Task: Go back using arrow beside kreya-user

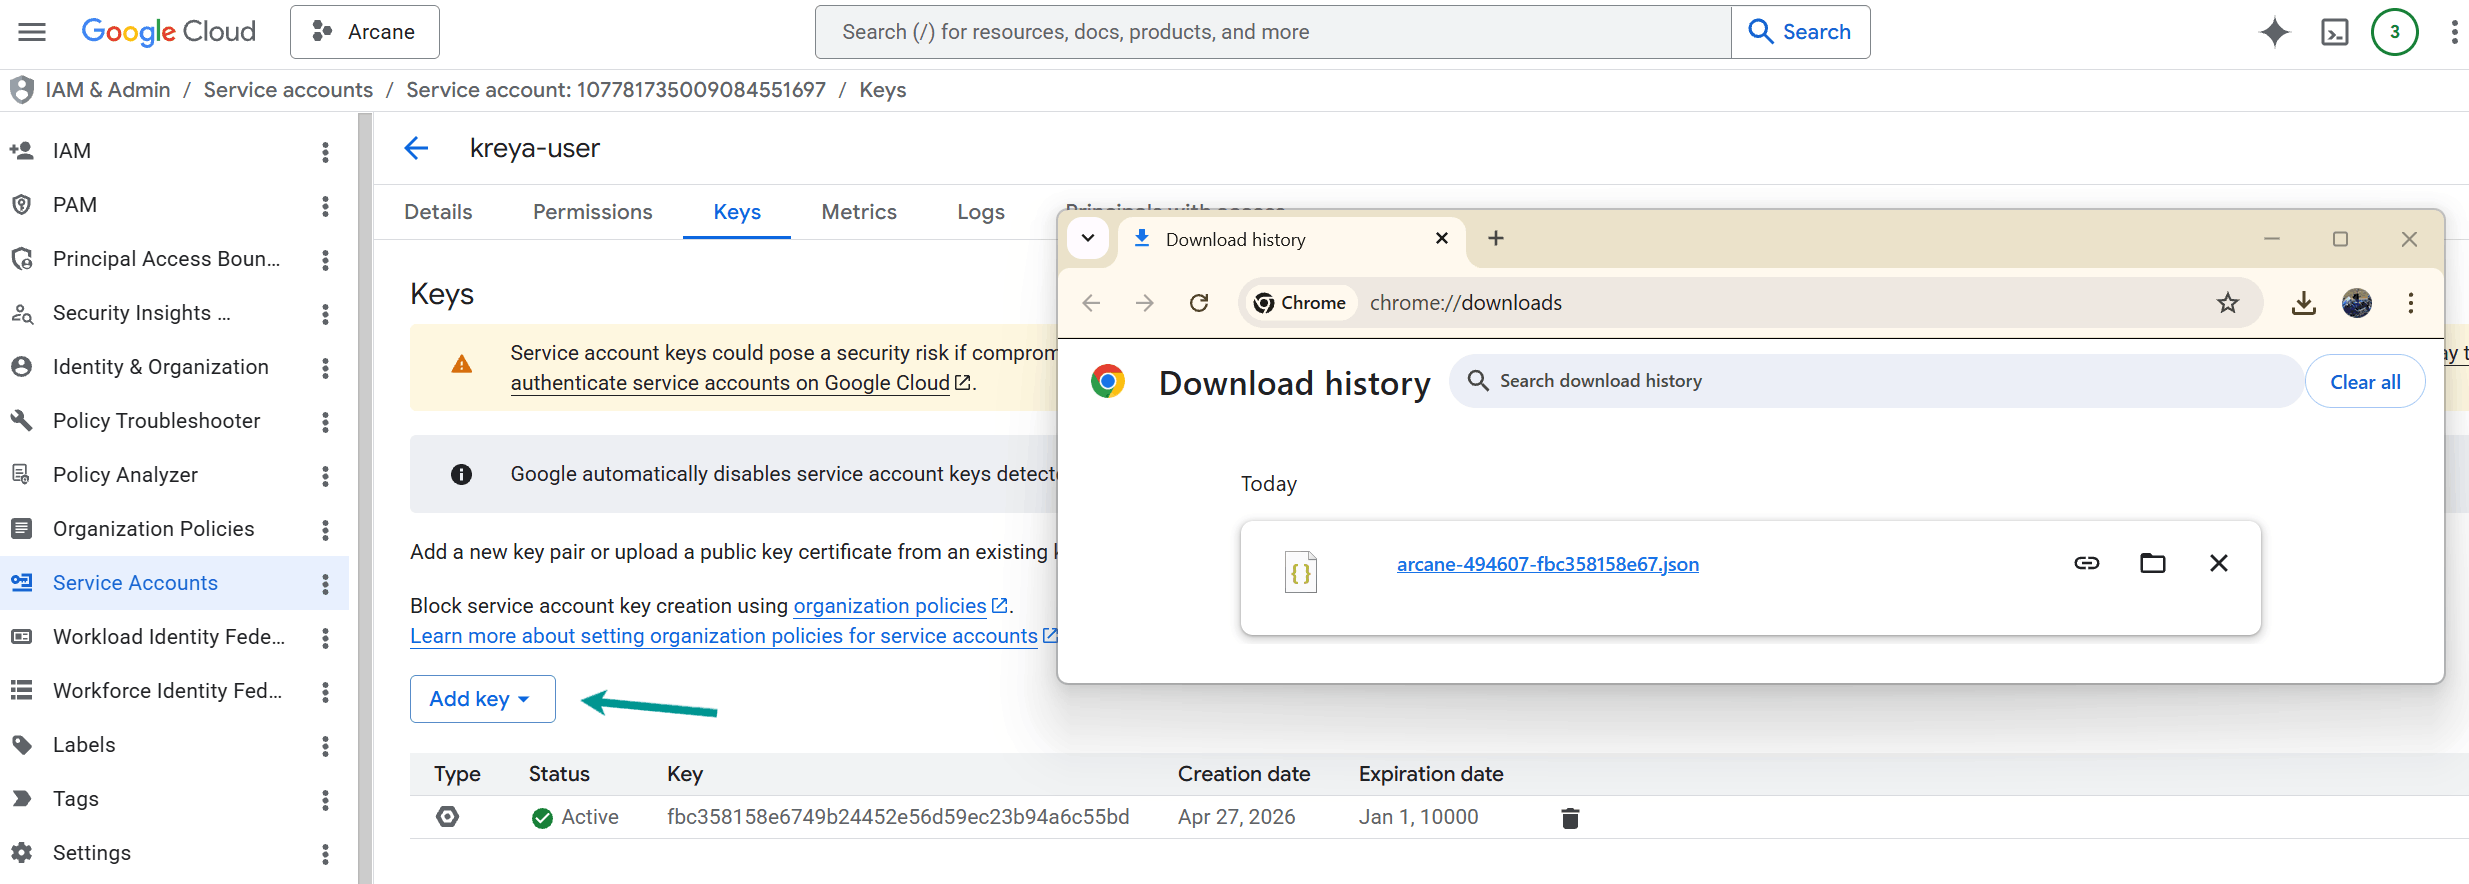Action: pos(416,149)
